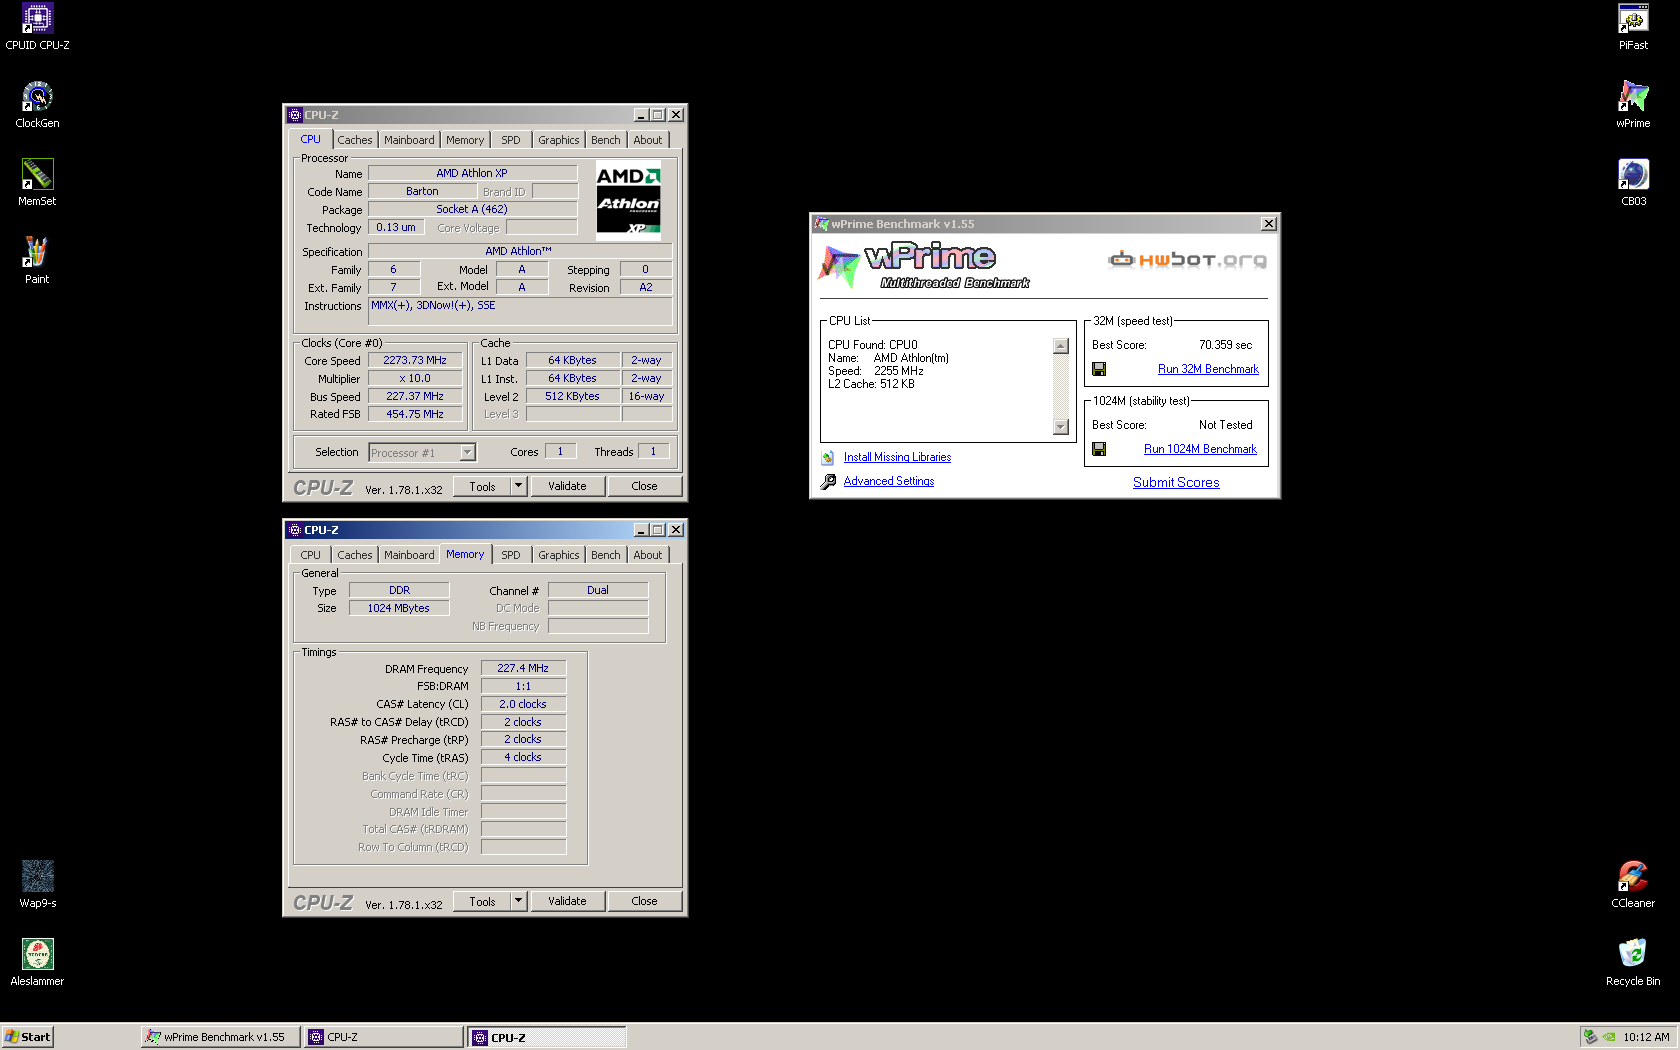The image size is (1680, 1050).
Task: Click Validate in the bottom CPU-Z window
Action: click(567, 901)
